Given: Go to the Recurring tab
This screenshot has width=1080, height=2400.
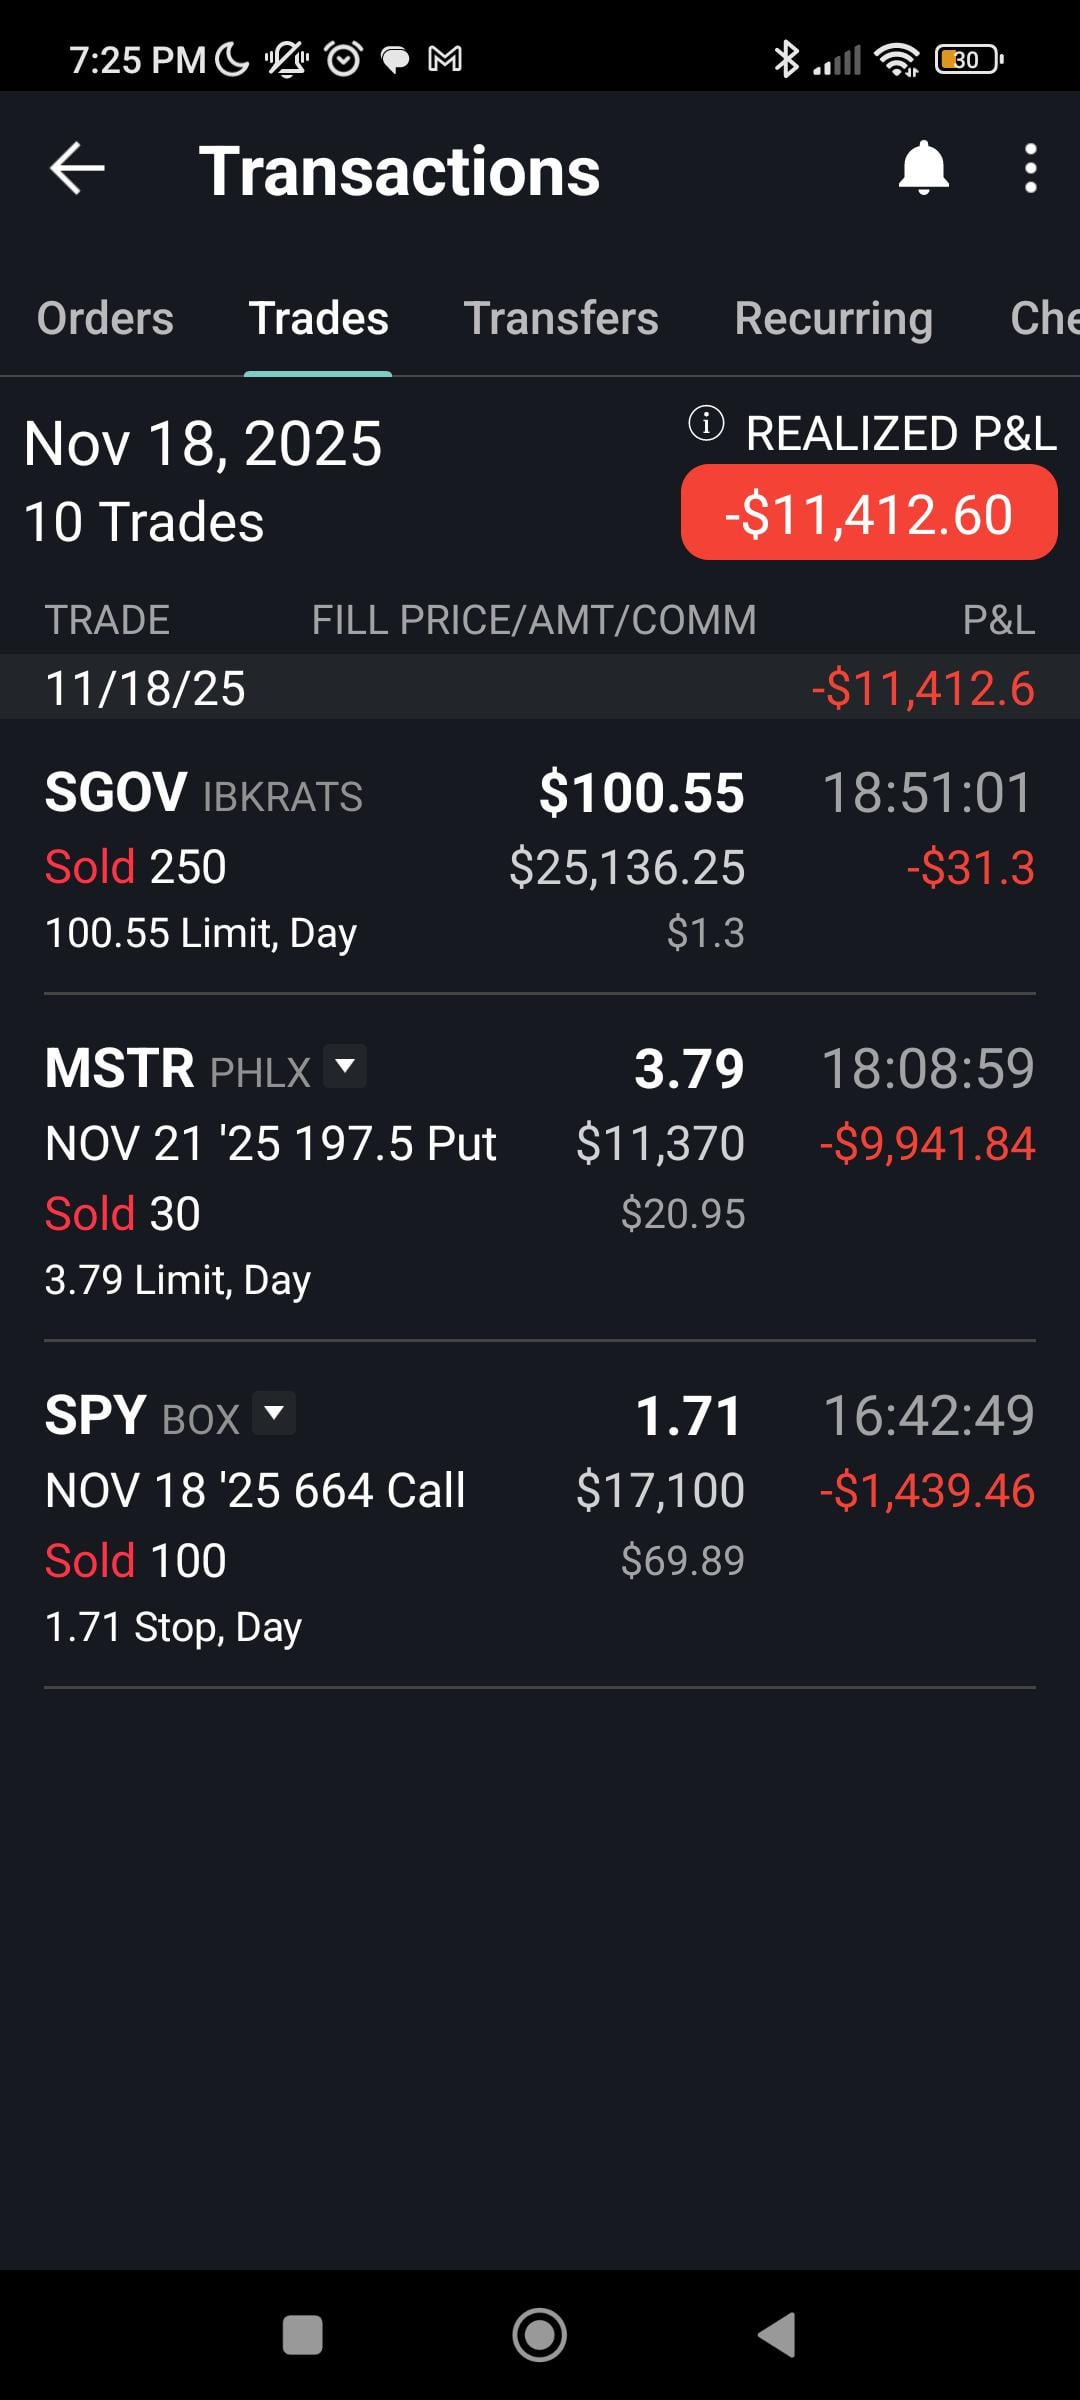Looking at the screenshot, I should (833, 319).
